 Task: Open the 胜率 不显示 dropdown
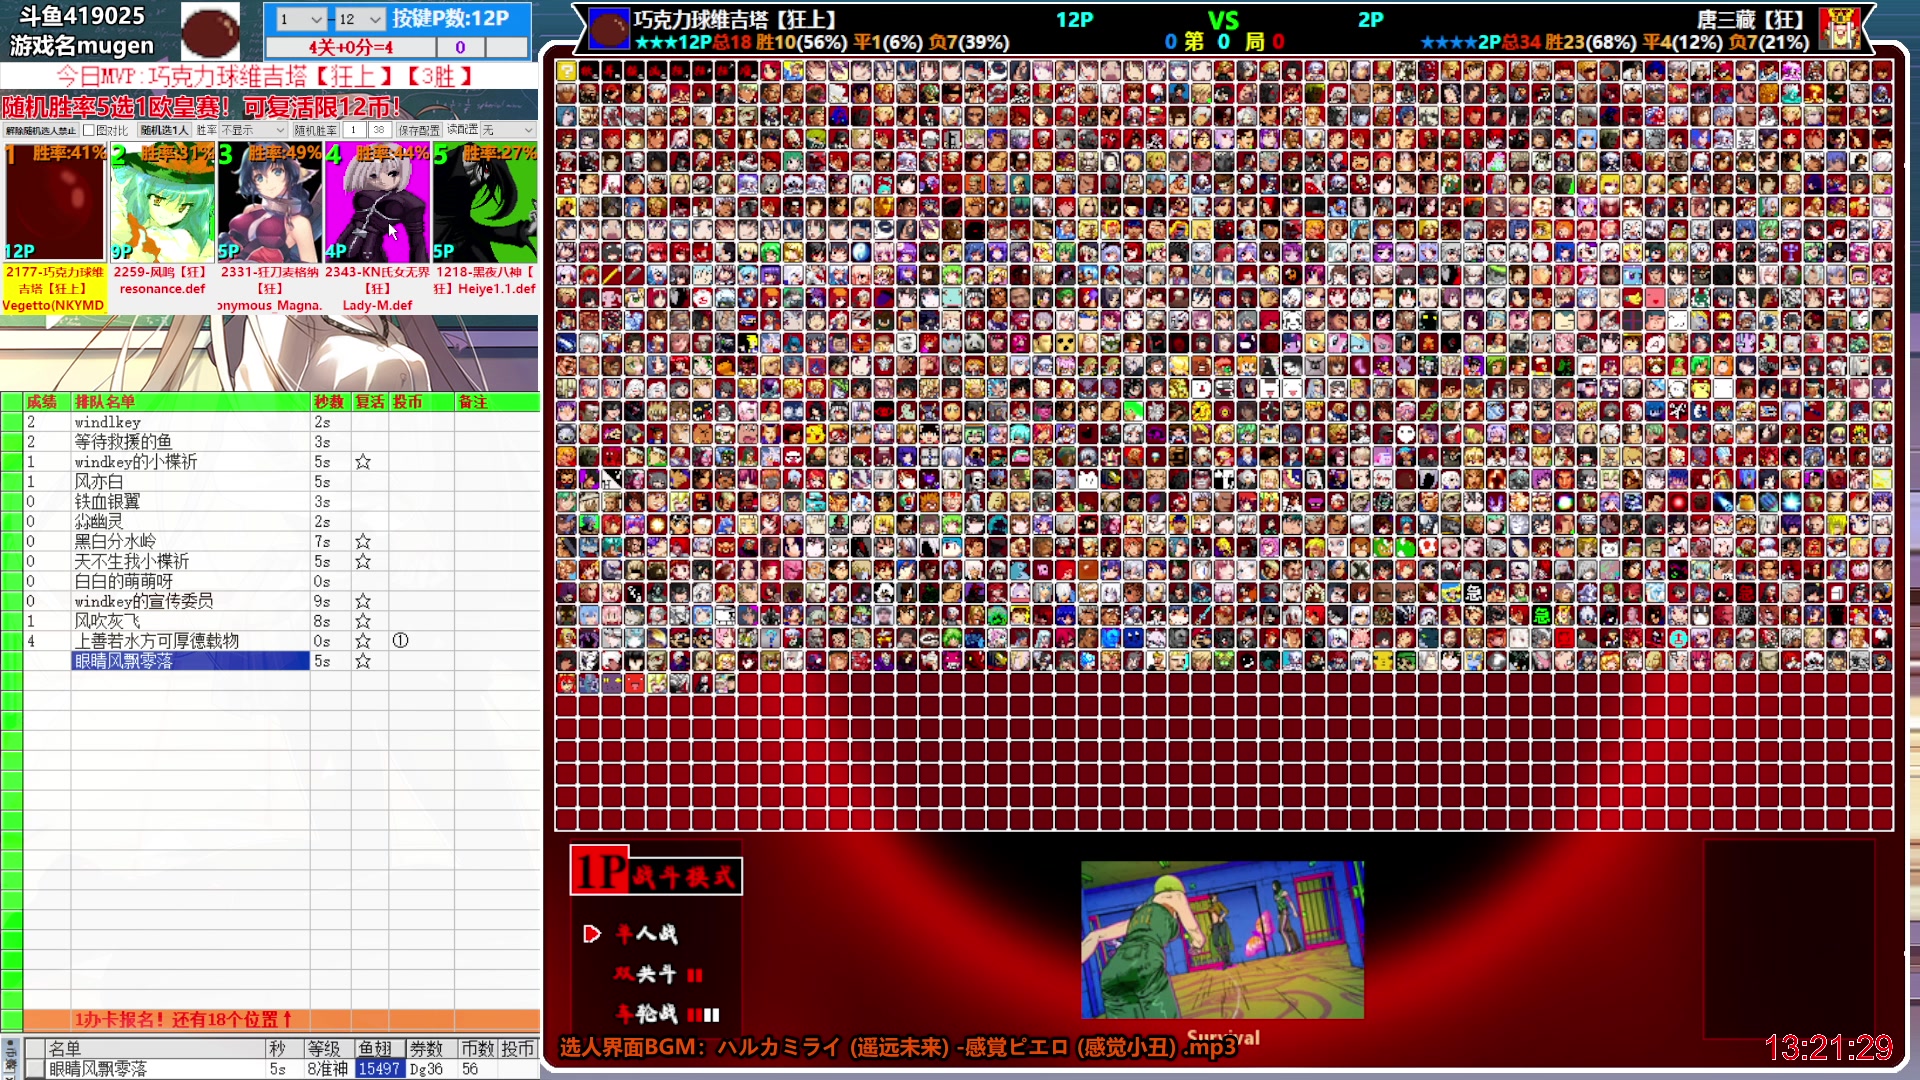(x=253, y=130)
